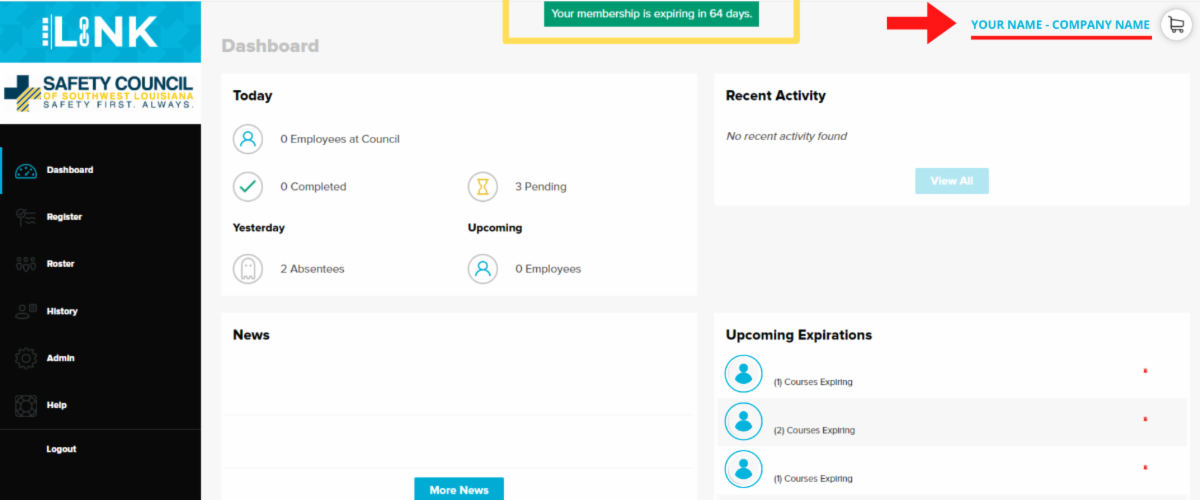Click the Upcoming Employees person icon

pyautogui.click(x=483, y=269)
